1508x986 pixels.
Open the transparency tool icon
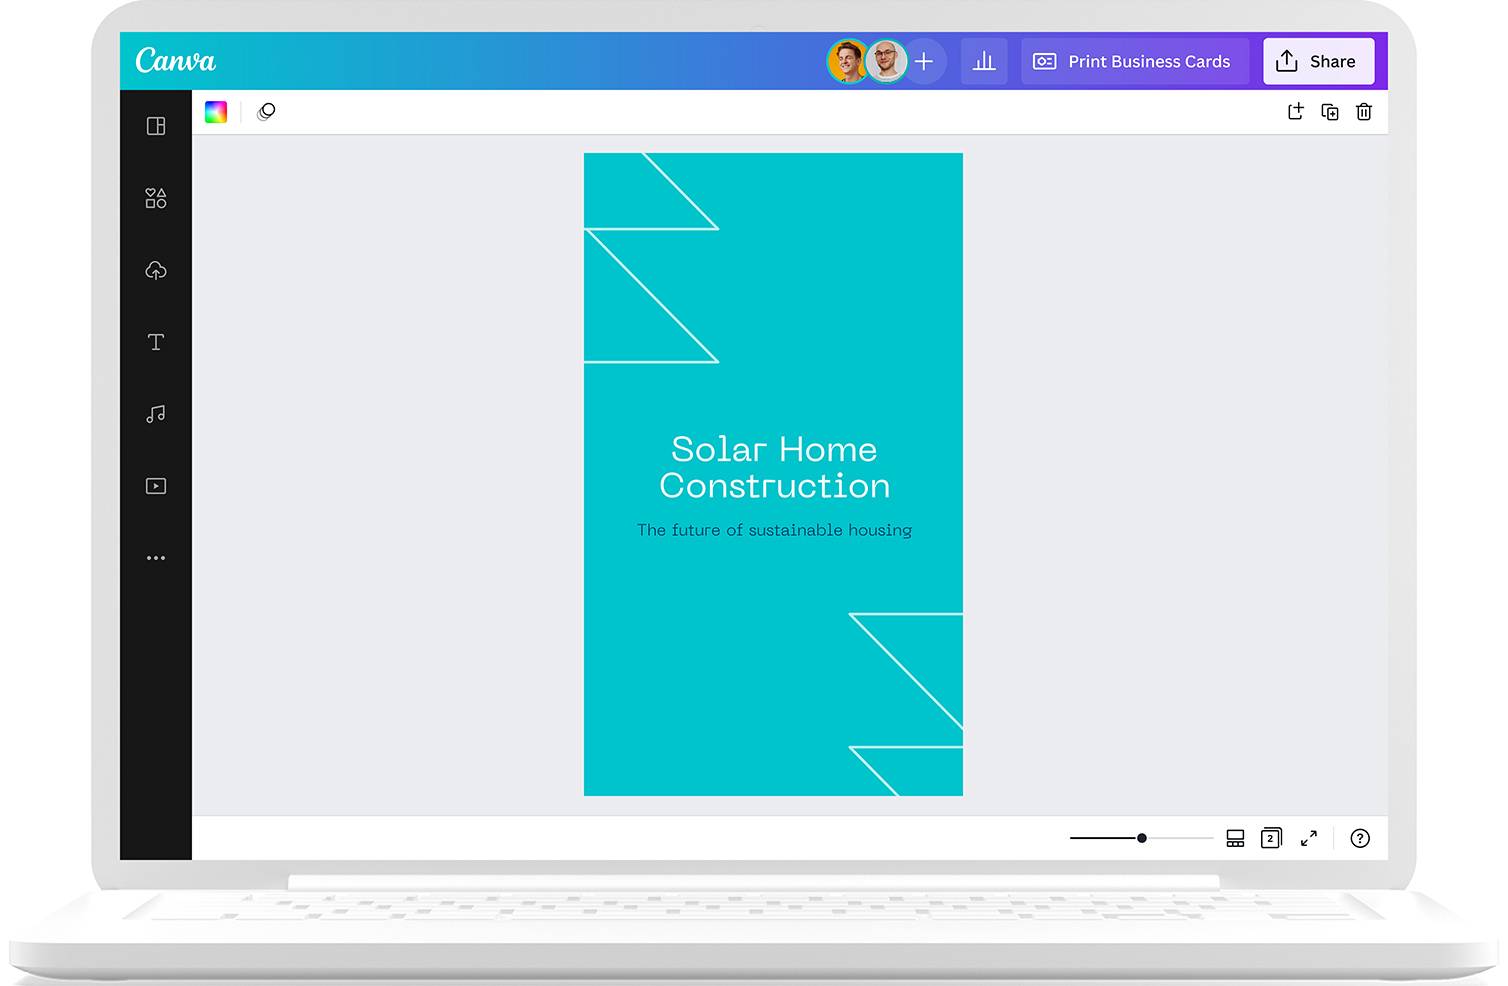click(x=266, y=112)
